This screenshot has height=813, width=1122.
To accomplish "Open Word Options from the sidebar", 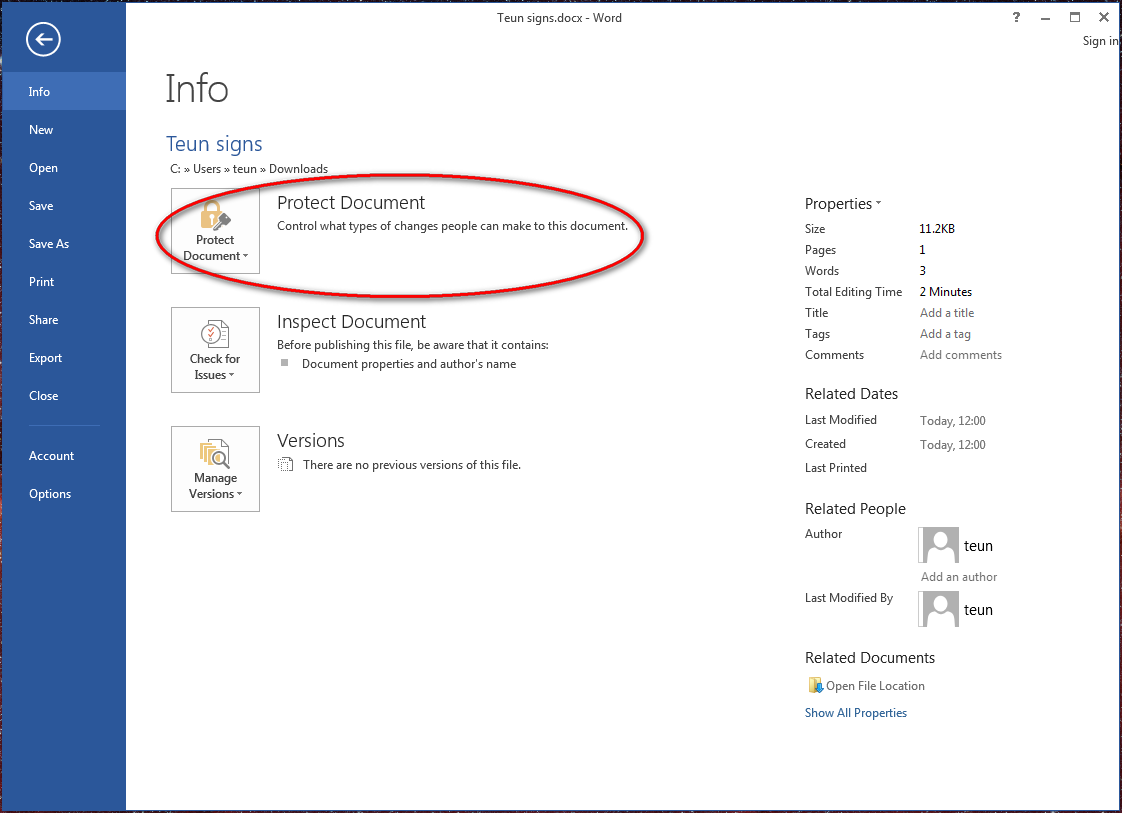I will [50, 494].
